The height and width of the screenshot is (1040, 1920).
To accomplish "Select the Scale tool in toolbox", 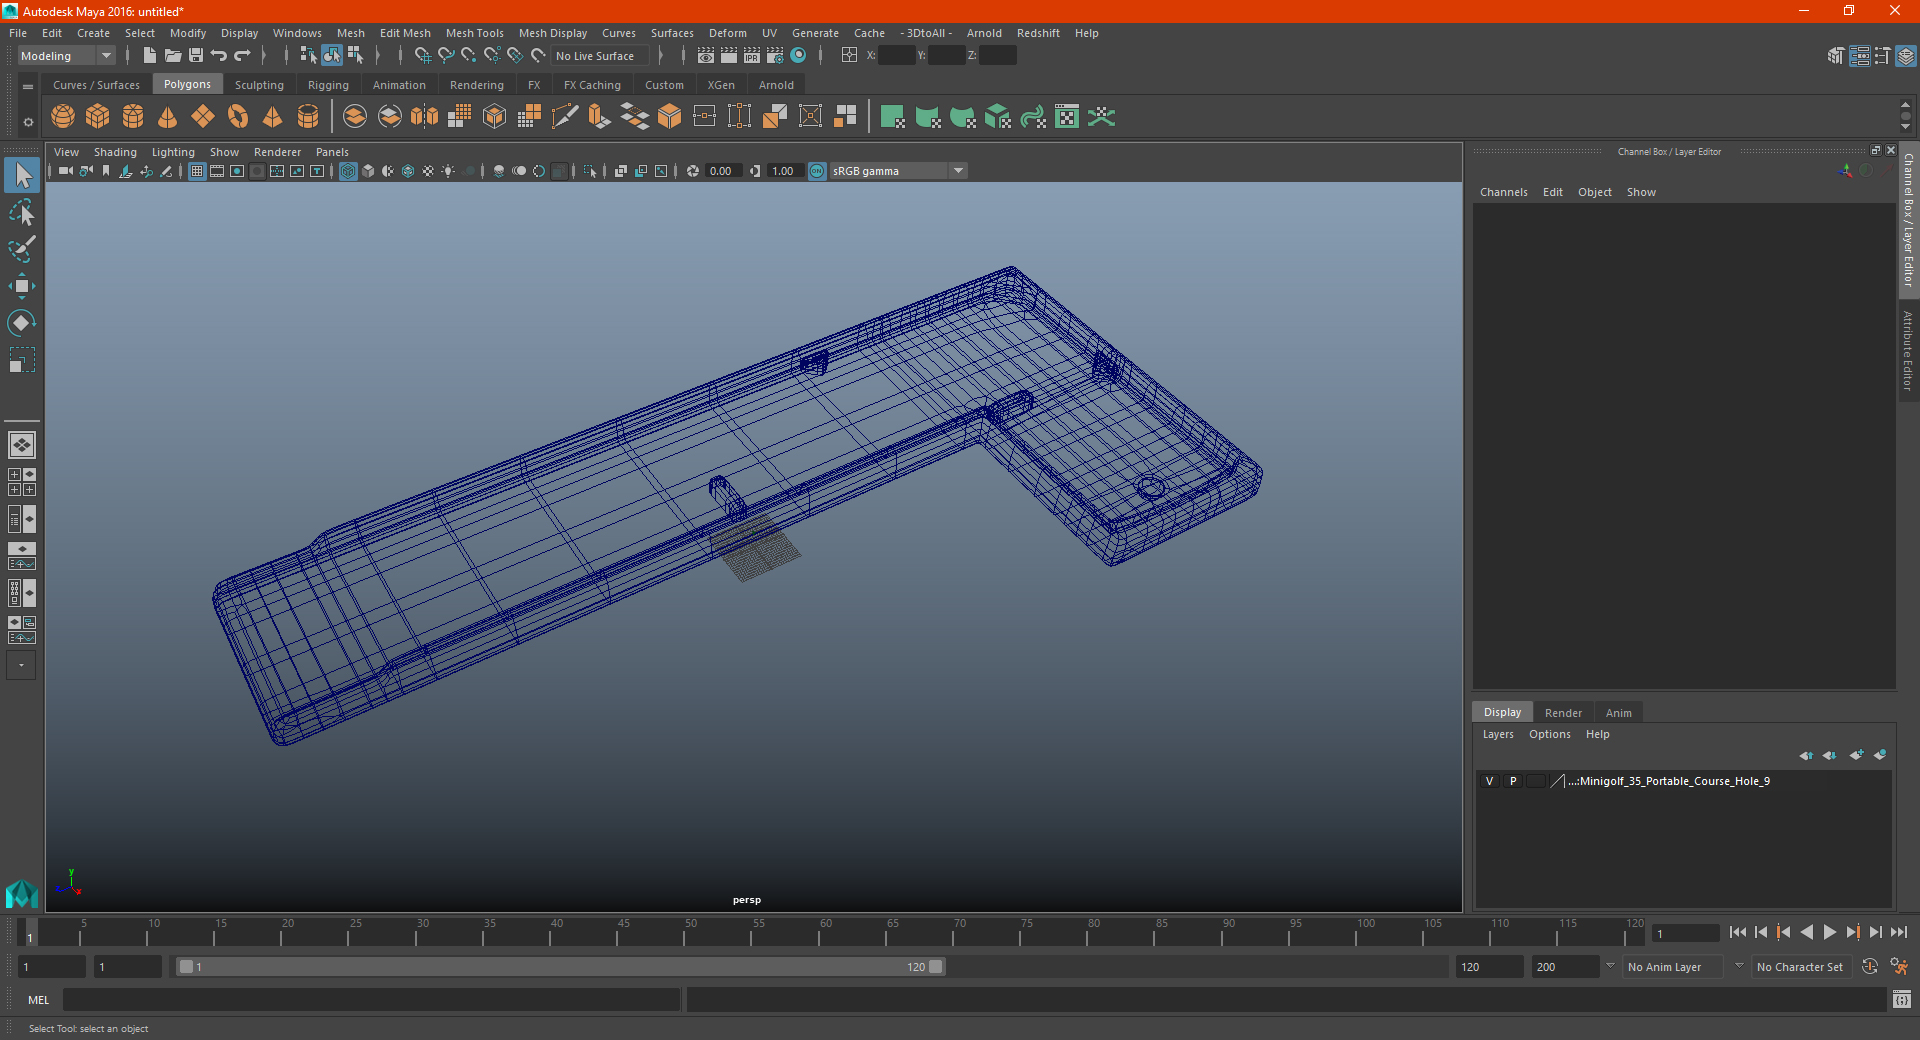I will 22,360.
